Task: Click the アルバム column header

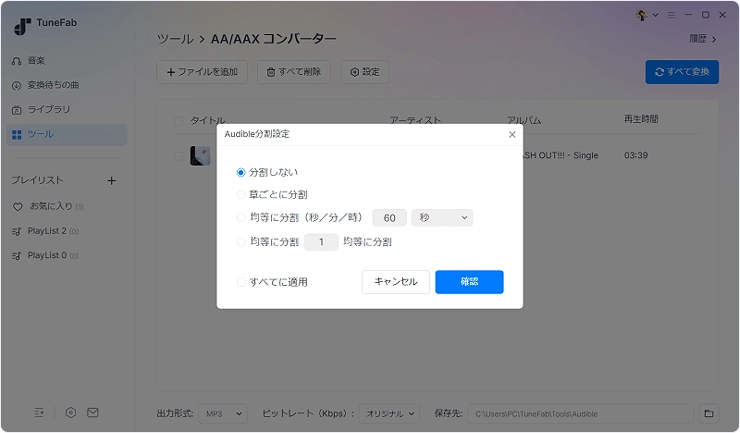Action: coord(524,120)
